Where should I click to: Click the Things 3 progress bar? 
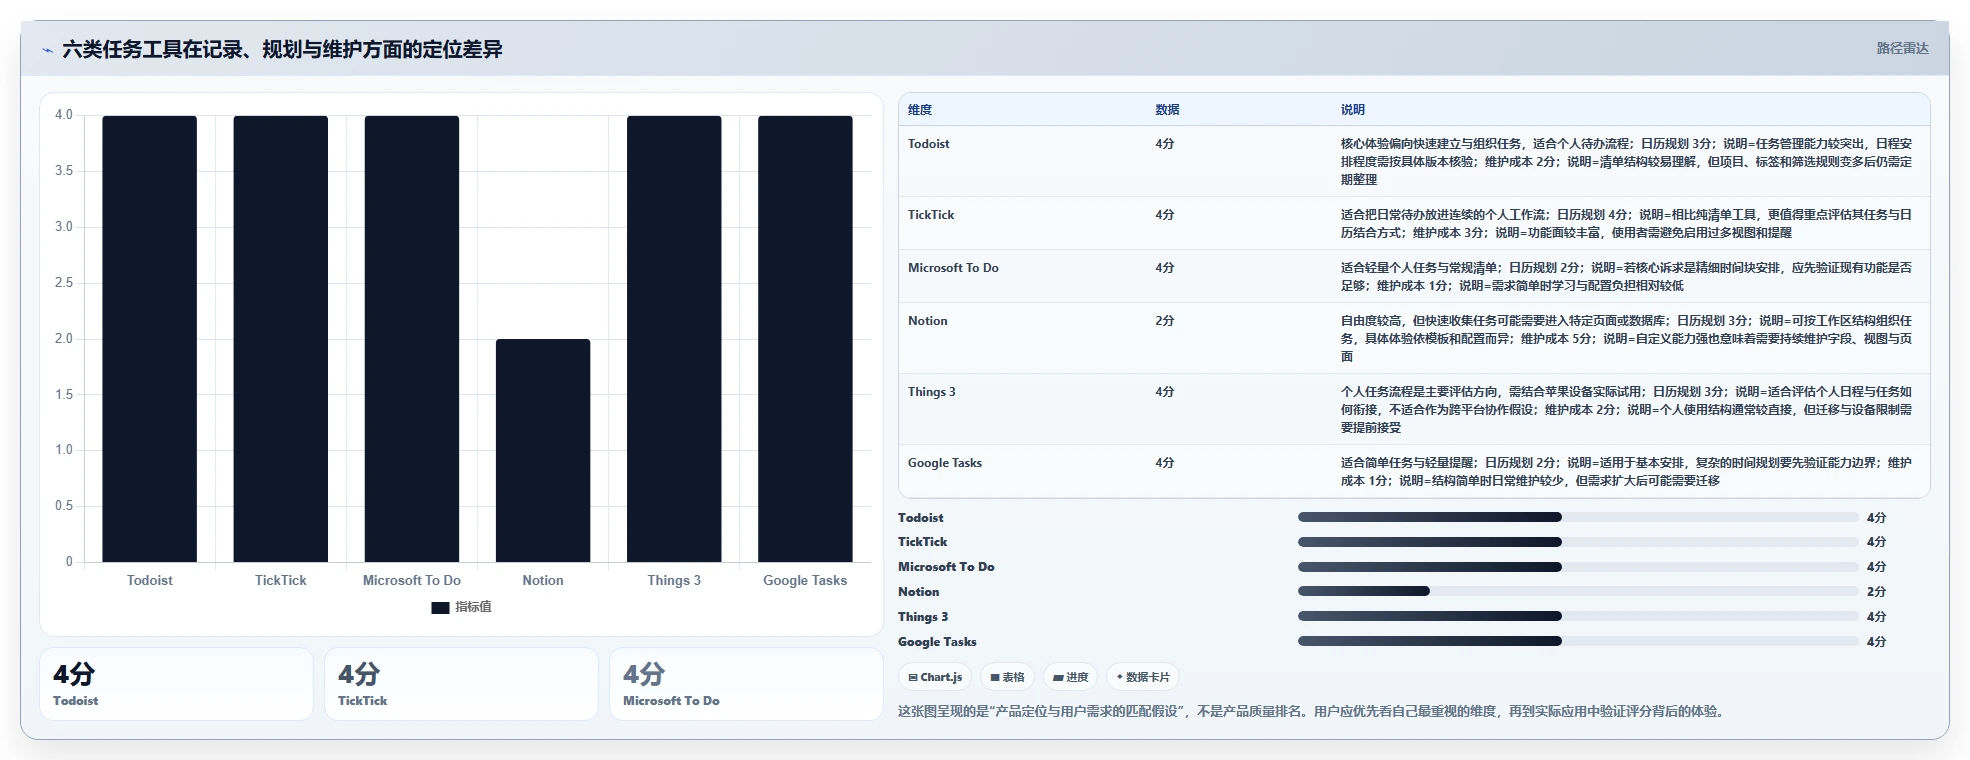[1578, 616]
